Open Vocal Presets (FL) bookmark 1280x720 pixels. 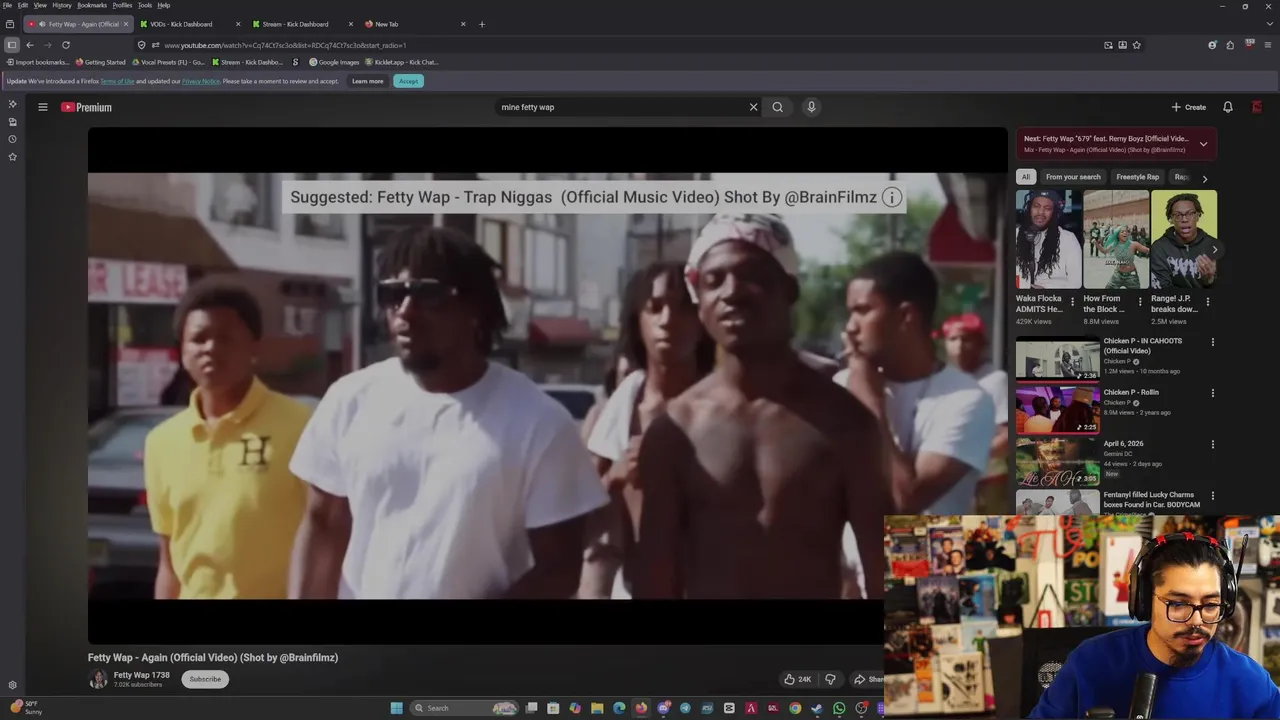[168, 62]
